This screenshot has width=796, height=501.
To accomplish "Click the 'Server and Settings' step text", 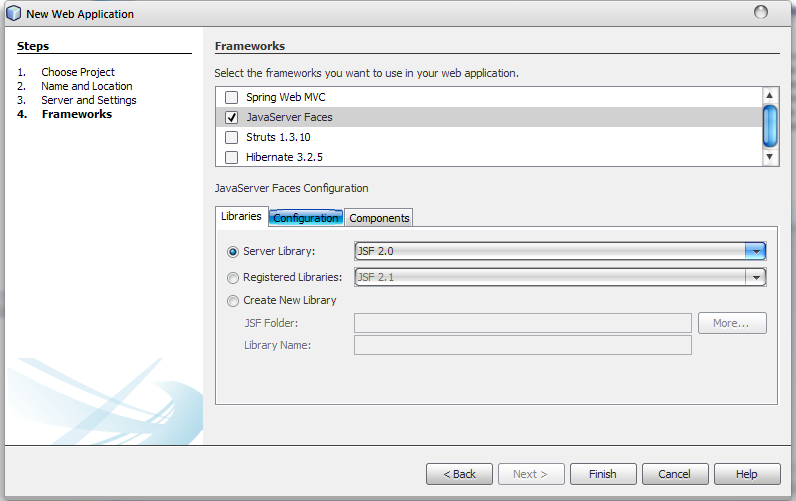I will click(x=89, y=100).
